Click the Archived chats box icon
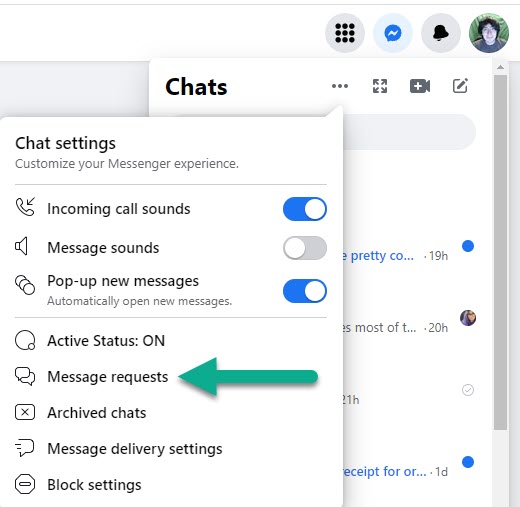The height and width of the screenshot is (507, 520). (x=25, y=412)
